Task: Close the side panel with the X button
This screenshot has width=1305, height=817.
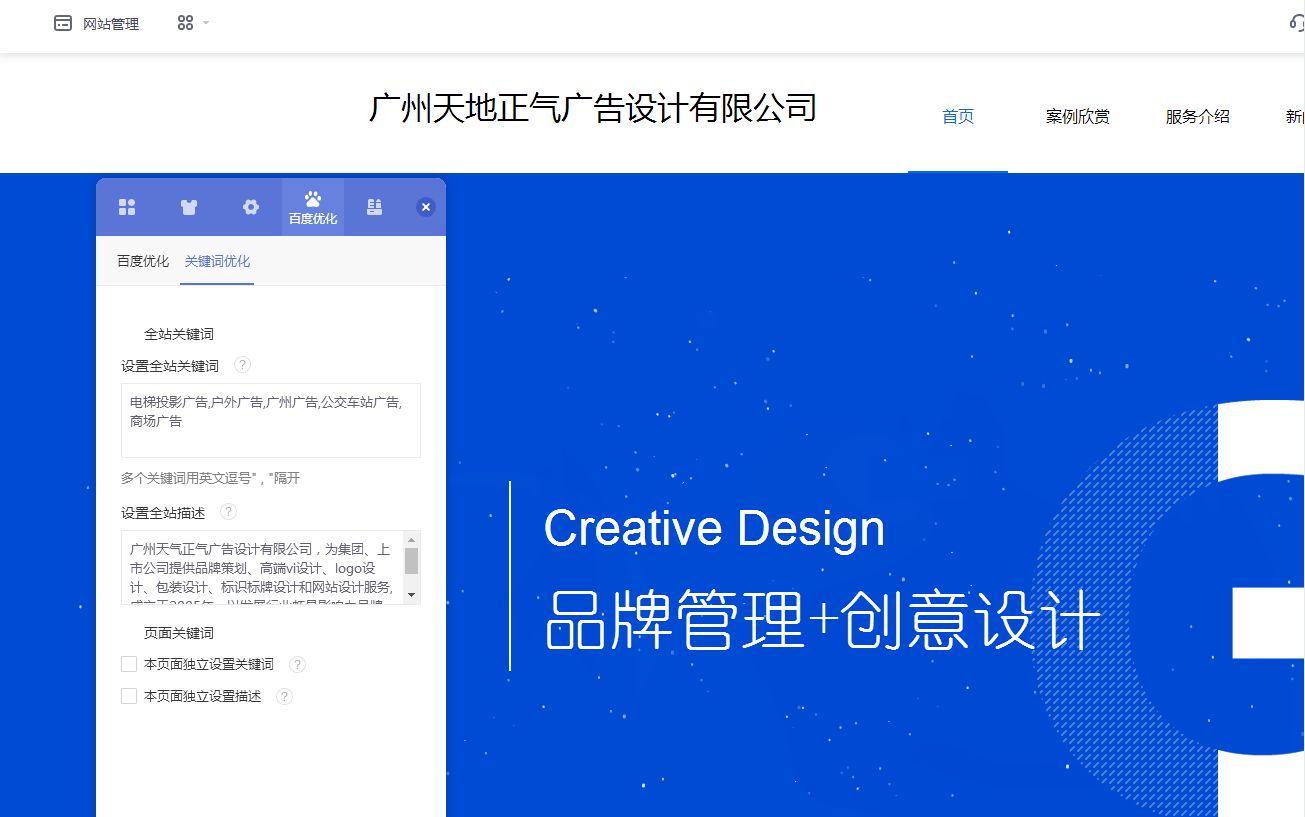Action: coord(426,207)
